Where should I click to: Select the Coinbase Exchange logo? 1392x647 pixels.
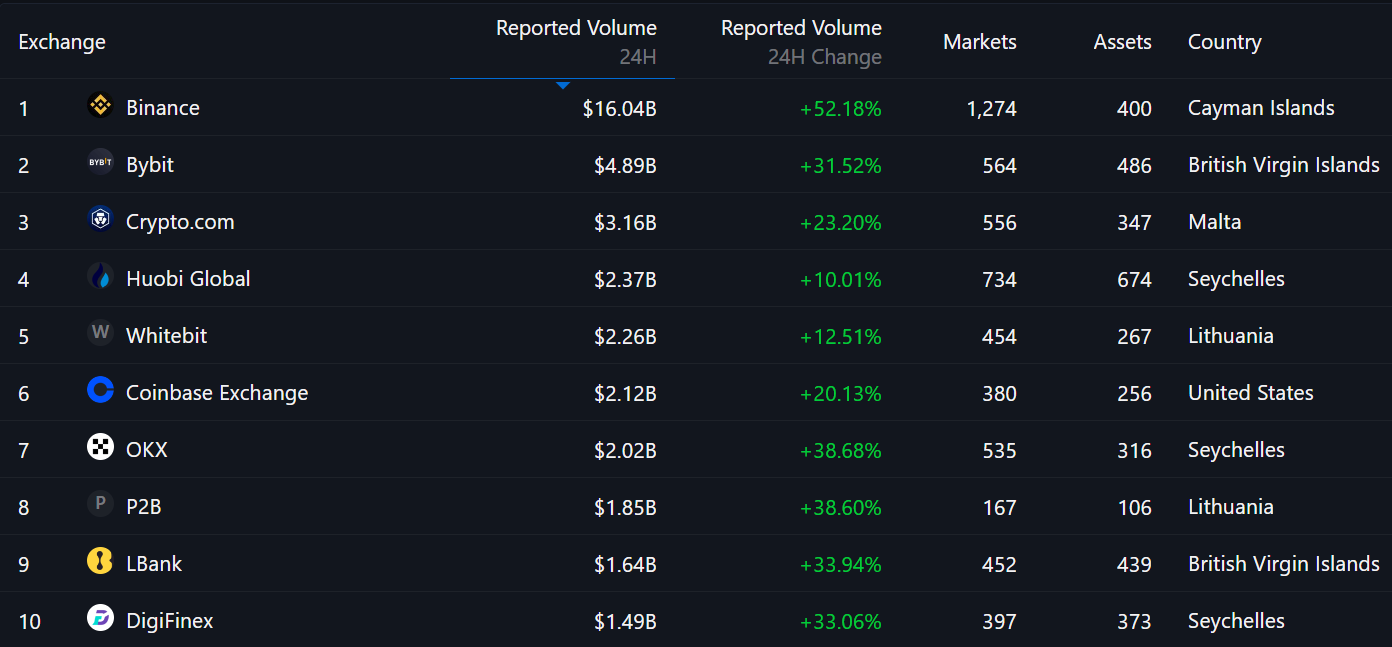click(x=100, y=392)
